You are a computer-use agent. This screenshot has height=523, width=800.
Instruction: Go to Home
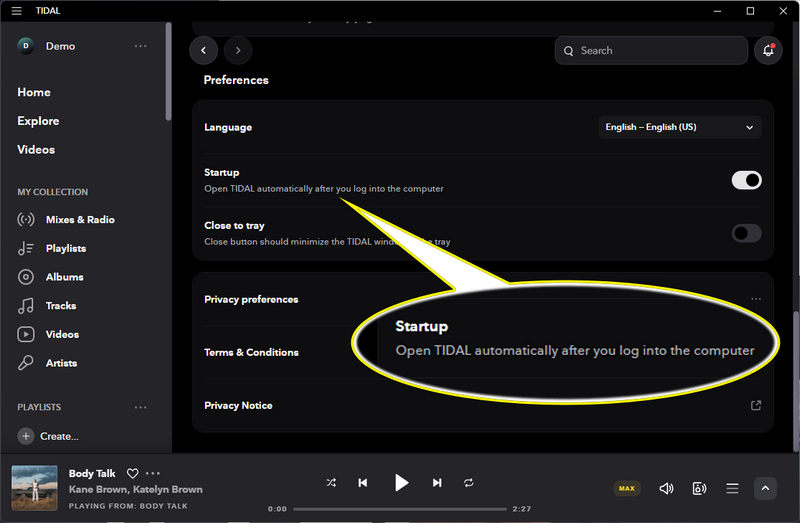(x=34, y=92)
